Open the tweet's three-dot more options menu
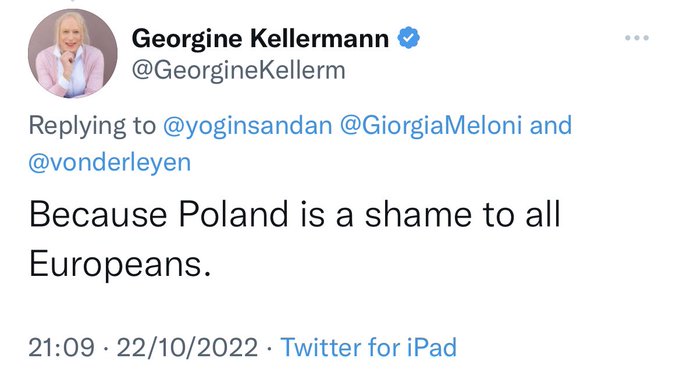 click(x=637, y=38)
